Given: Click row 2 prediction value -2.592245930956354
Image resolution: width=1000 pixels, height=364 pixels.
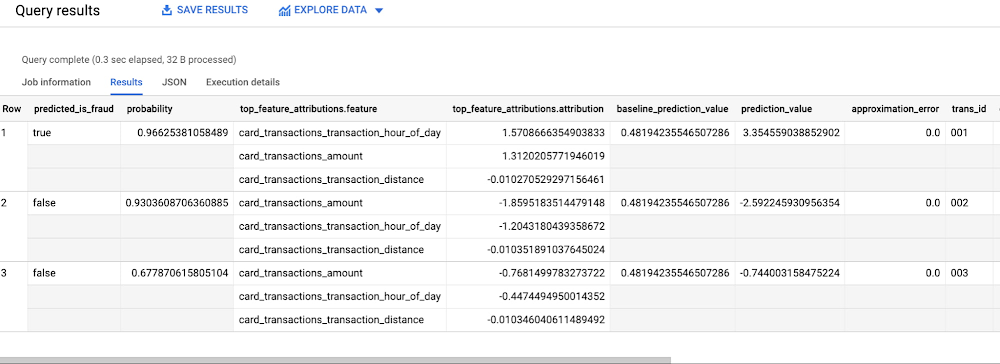Looking at the screenshot, I should click(x=790, y=203).
